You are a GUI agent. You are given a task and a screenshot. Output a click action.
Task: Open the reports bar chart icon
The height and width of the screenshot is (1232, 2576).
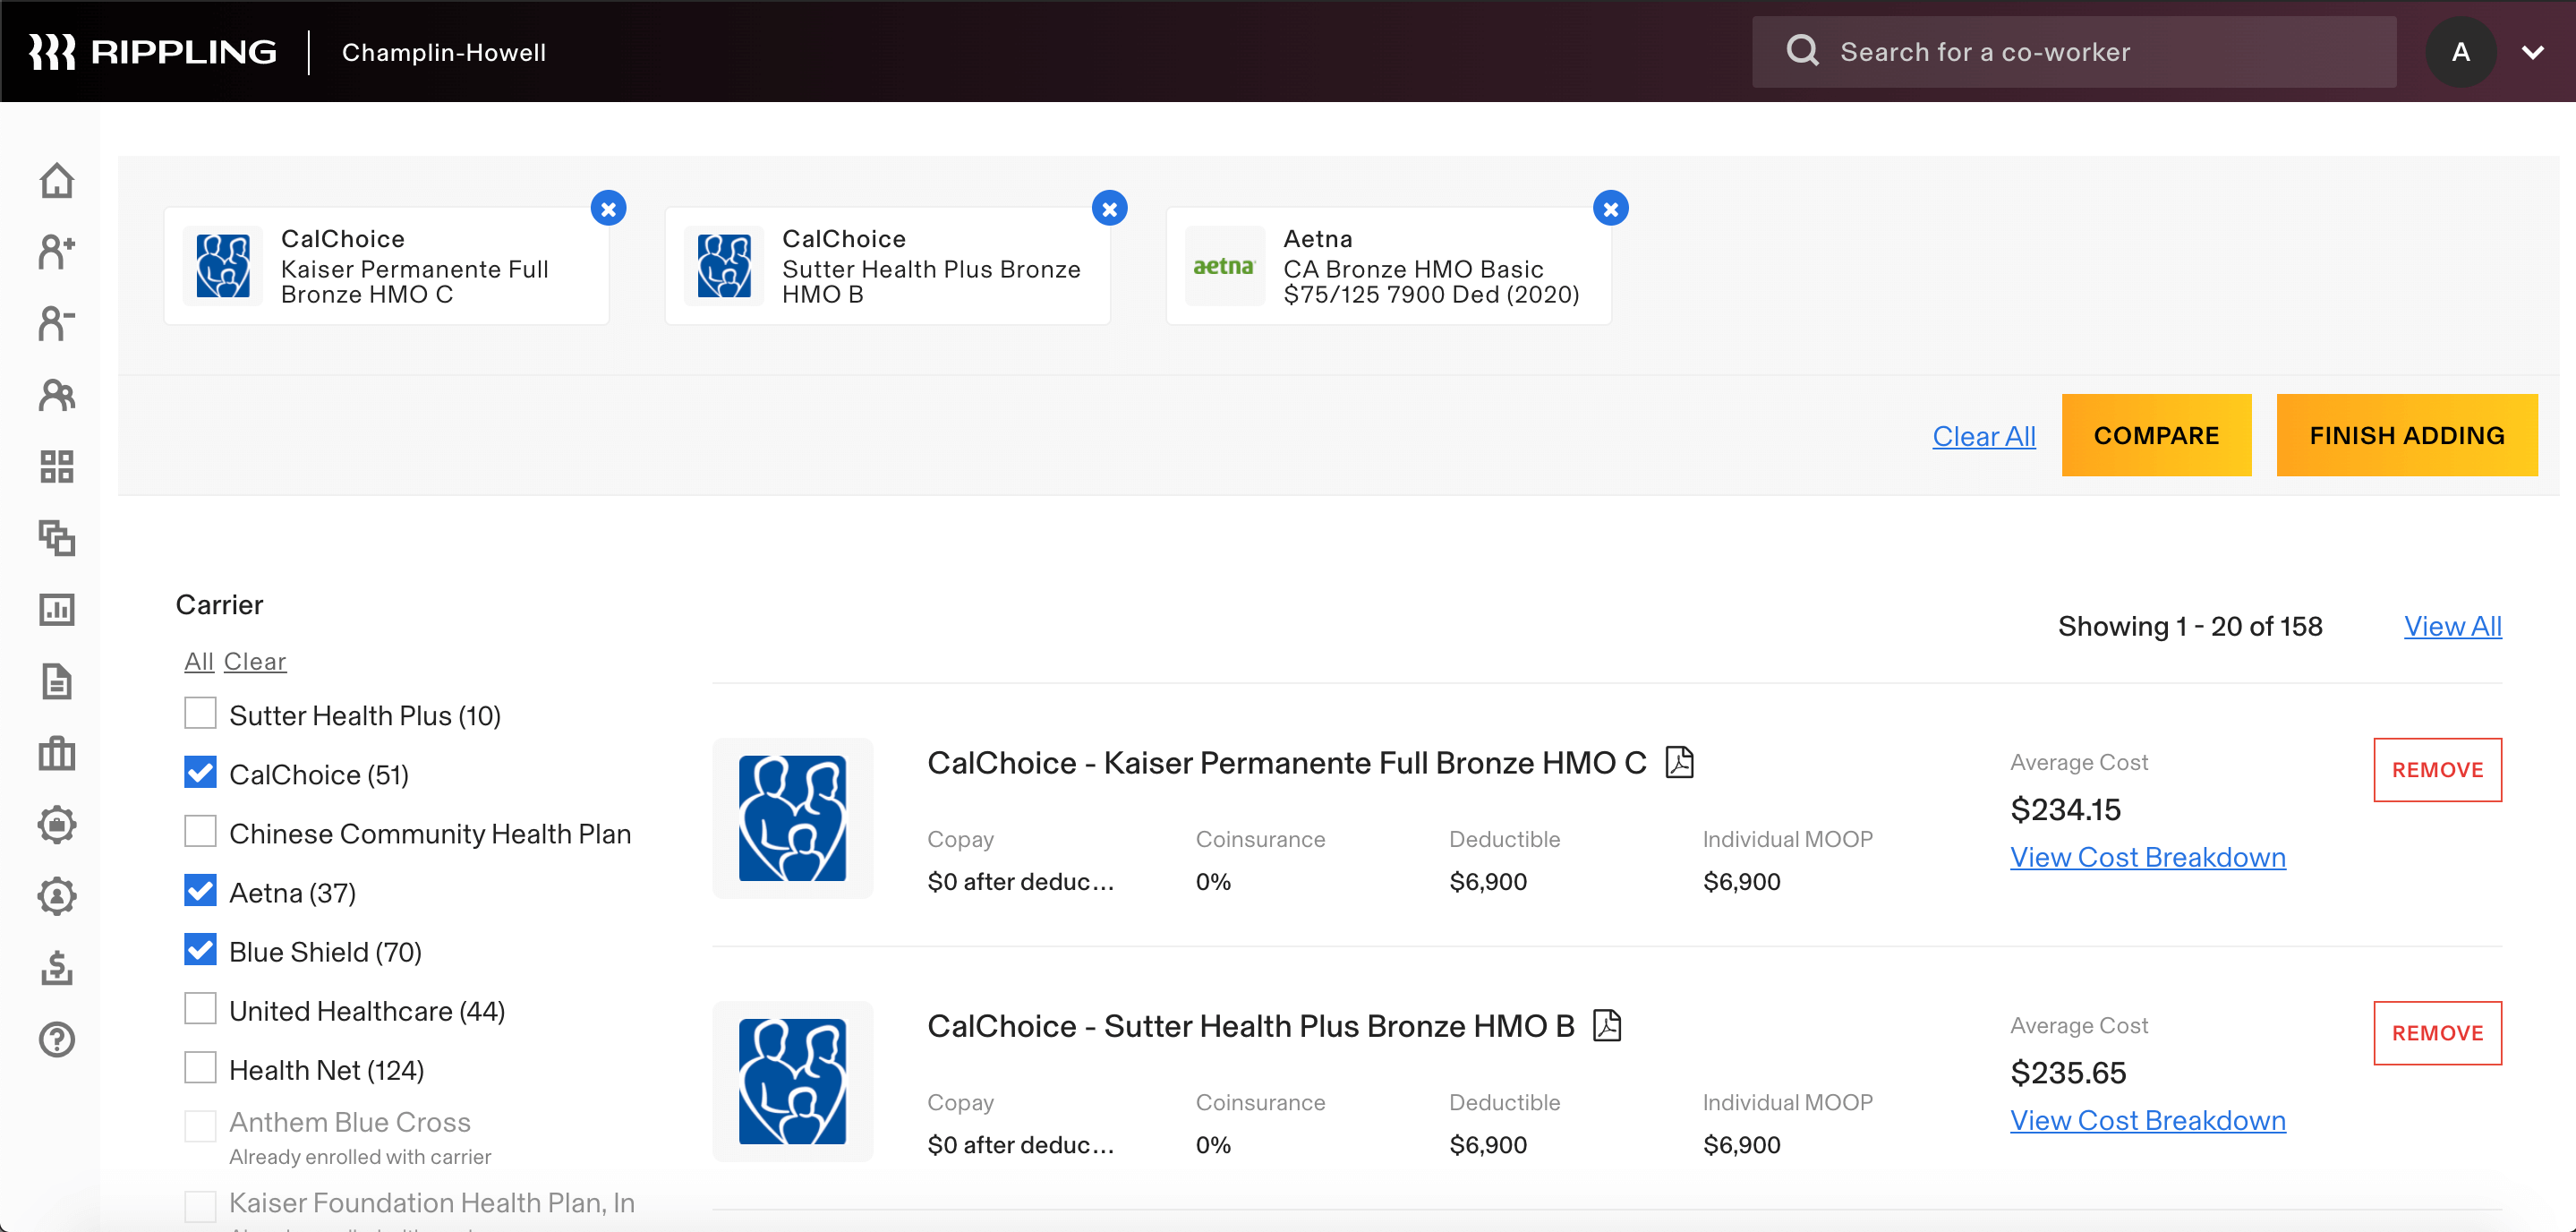tap(57, 609)
